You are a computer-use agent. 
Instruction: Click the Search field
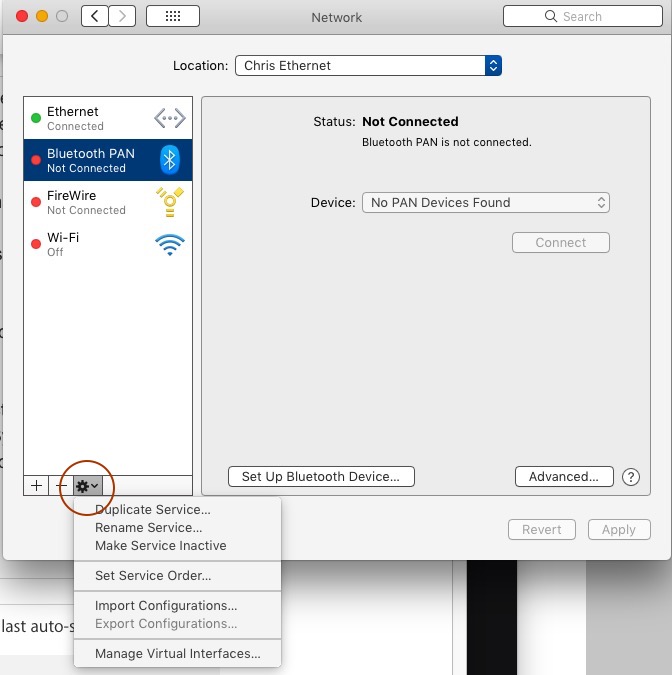(582, 16)
